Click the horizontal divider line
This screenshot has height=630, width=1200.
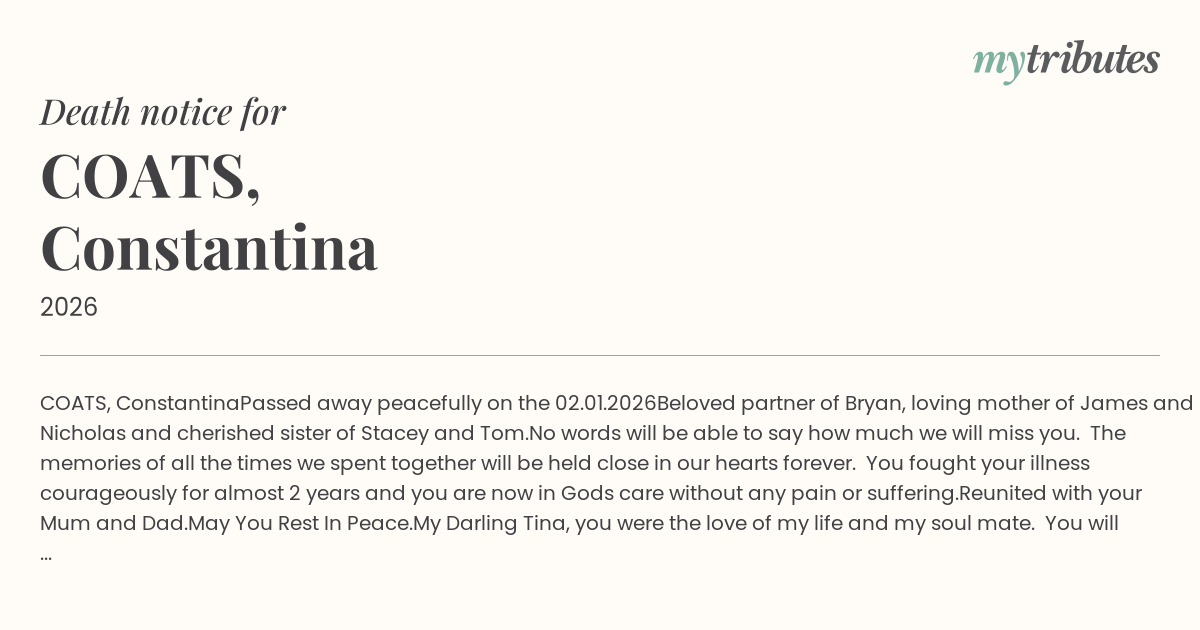click(600, 355)
